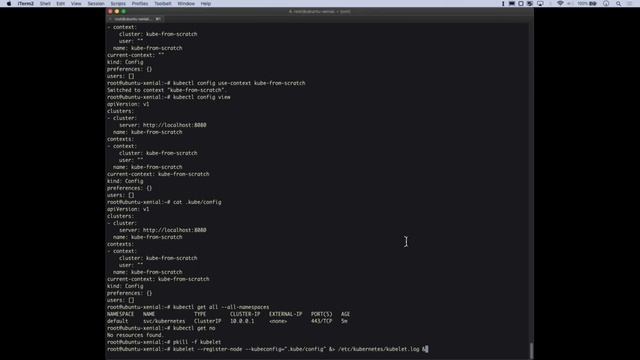This screenshot has width=640, height=360.
Task: Open the iTerm2 application menu
Action: [25, 4]
